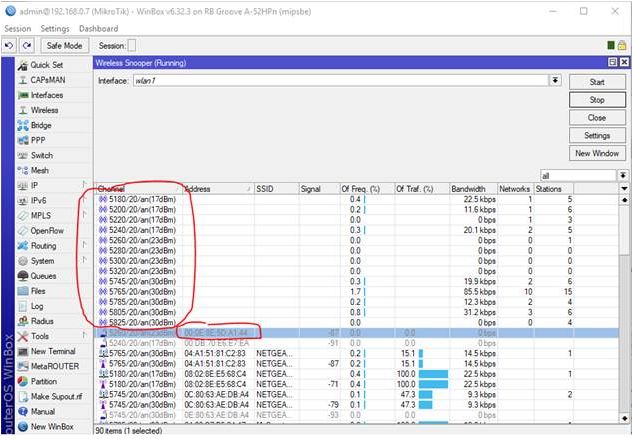Click the lock icon at top right
The image size is (633, 439).
pos(622,45)
